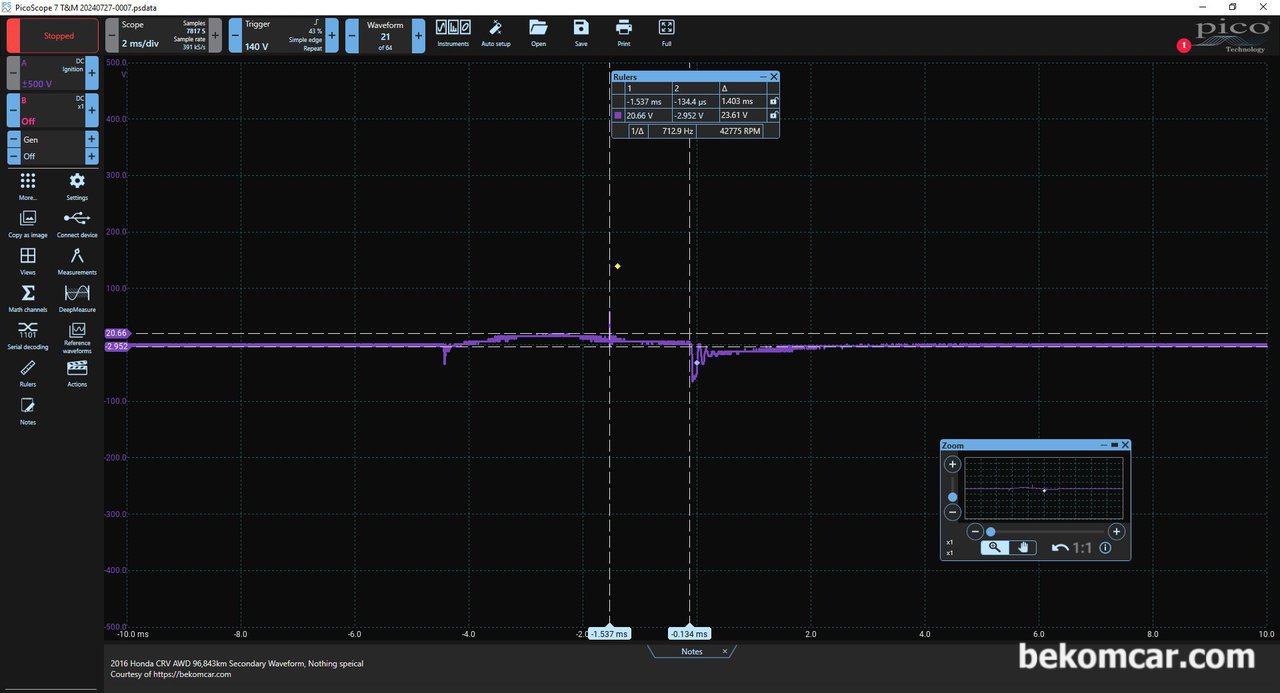Viewport: 1280px width, 693px height.
Task: Adjust the horizontal zoom slider
Action: click(990, 532)
